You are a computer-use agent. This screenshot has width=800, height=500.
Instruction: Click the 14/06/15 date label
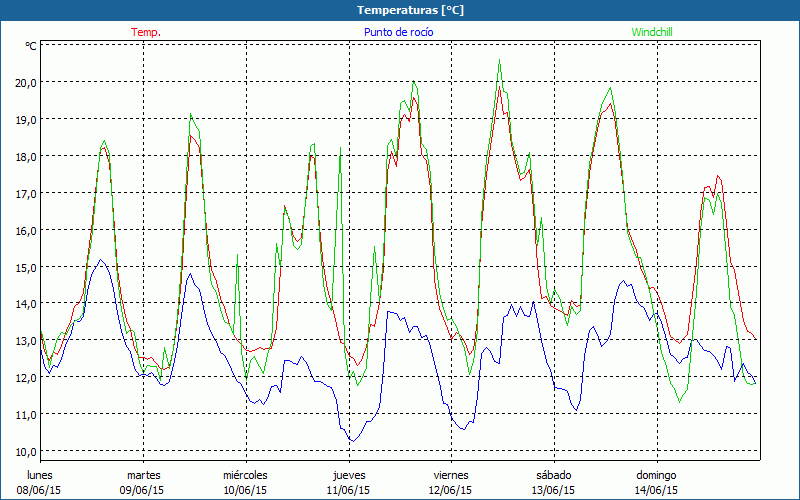(656, 490)
